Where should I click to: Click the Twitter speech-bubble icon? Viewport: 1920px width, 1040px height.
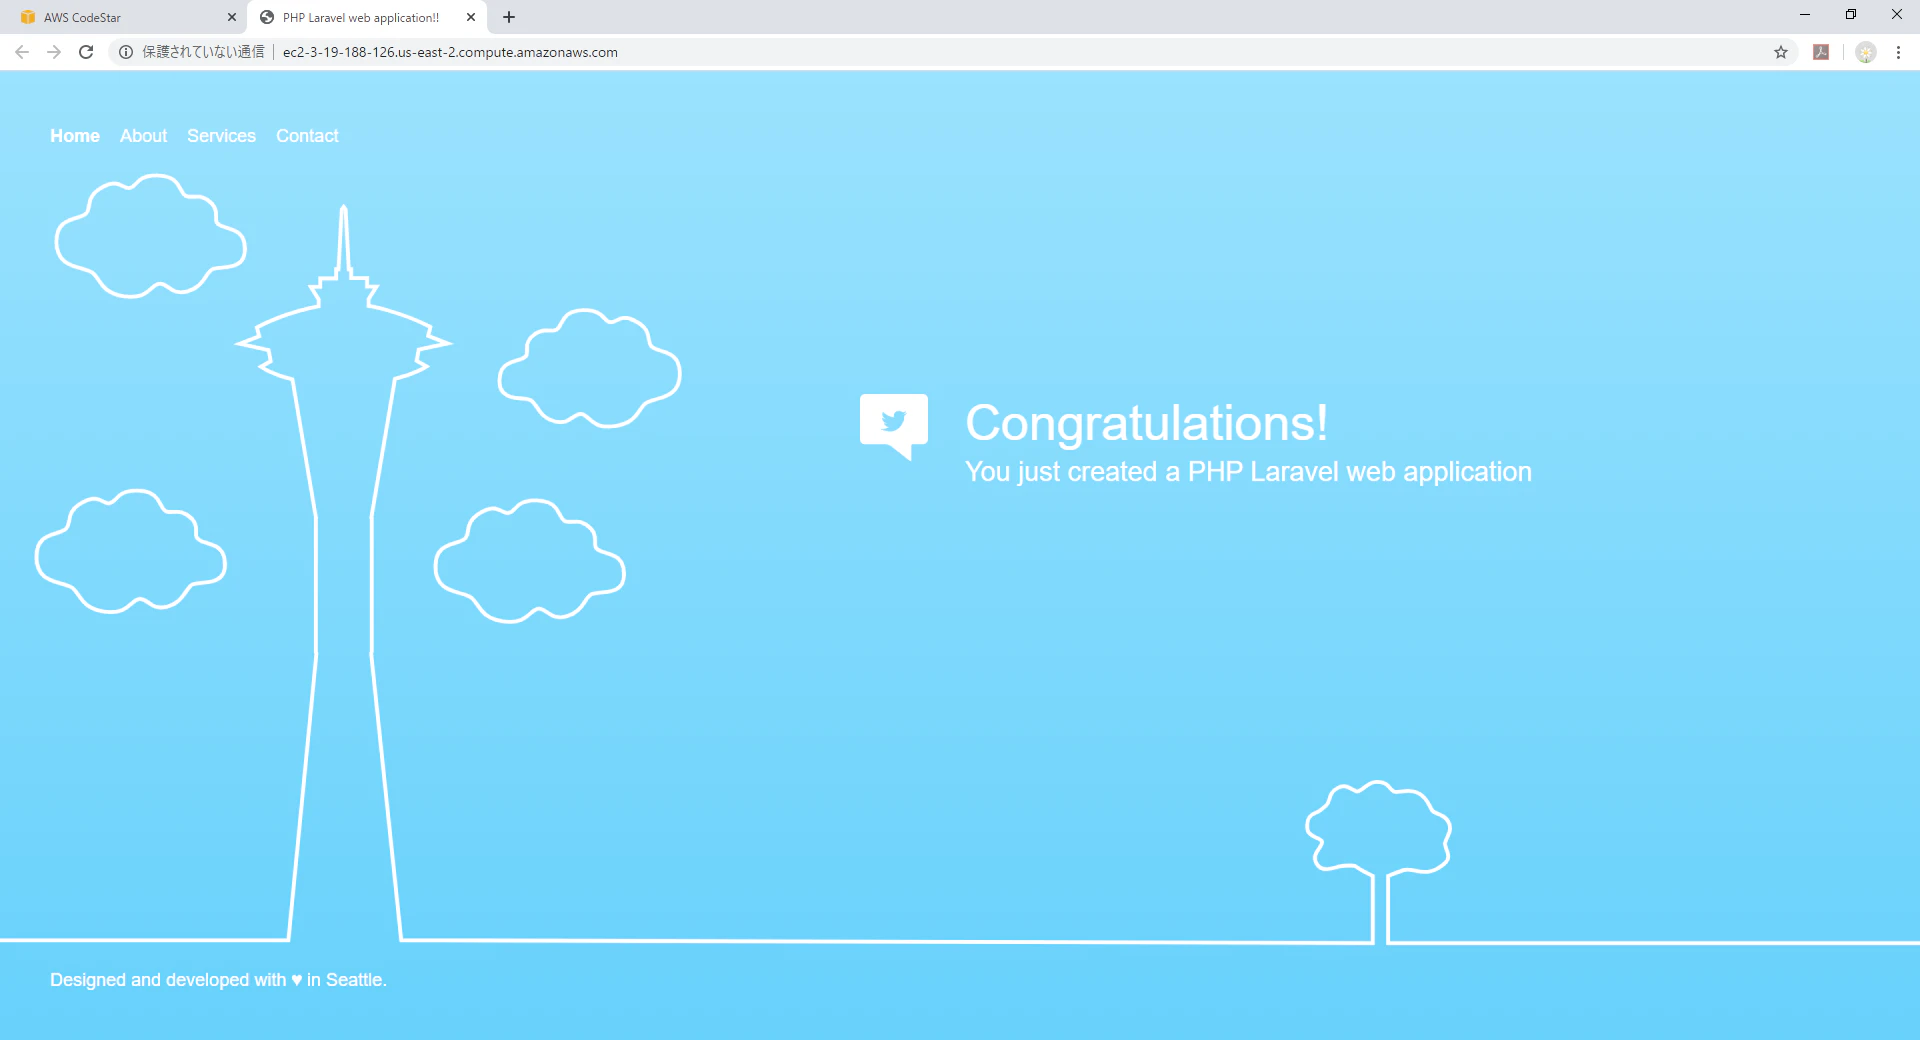(894, 426)
